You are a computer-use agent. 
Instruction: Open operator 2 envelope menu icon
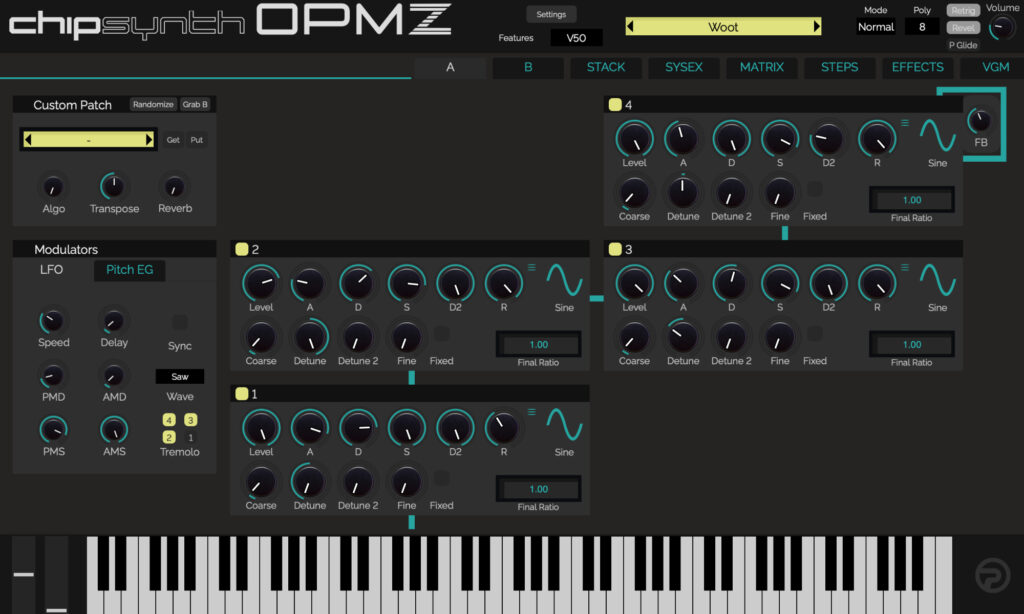click(532, 267)
